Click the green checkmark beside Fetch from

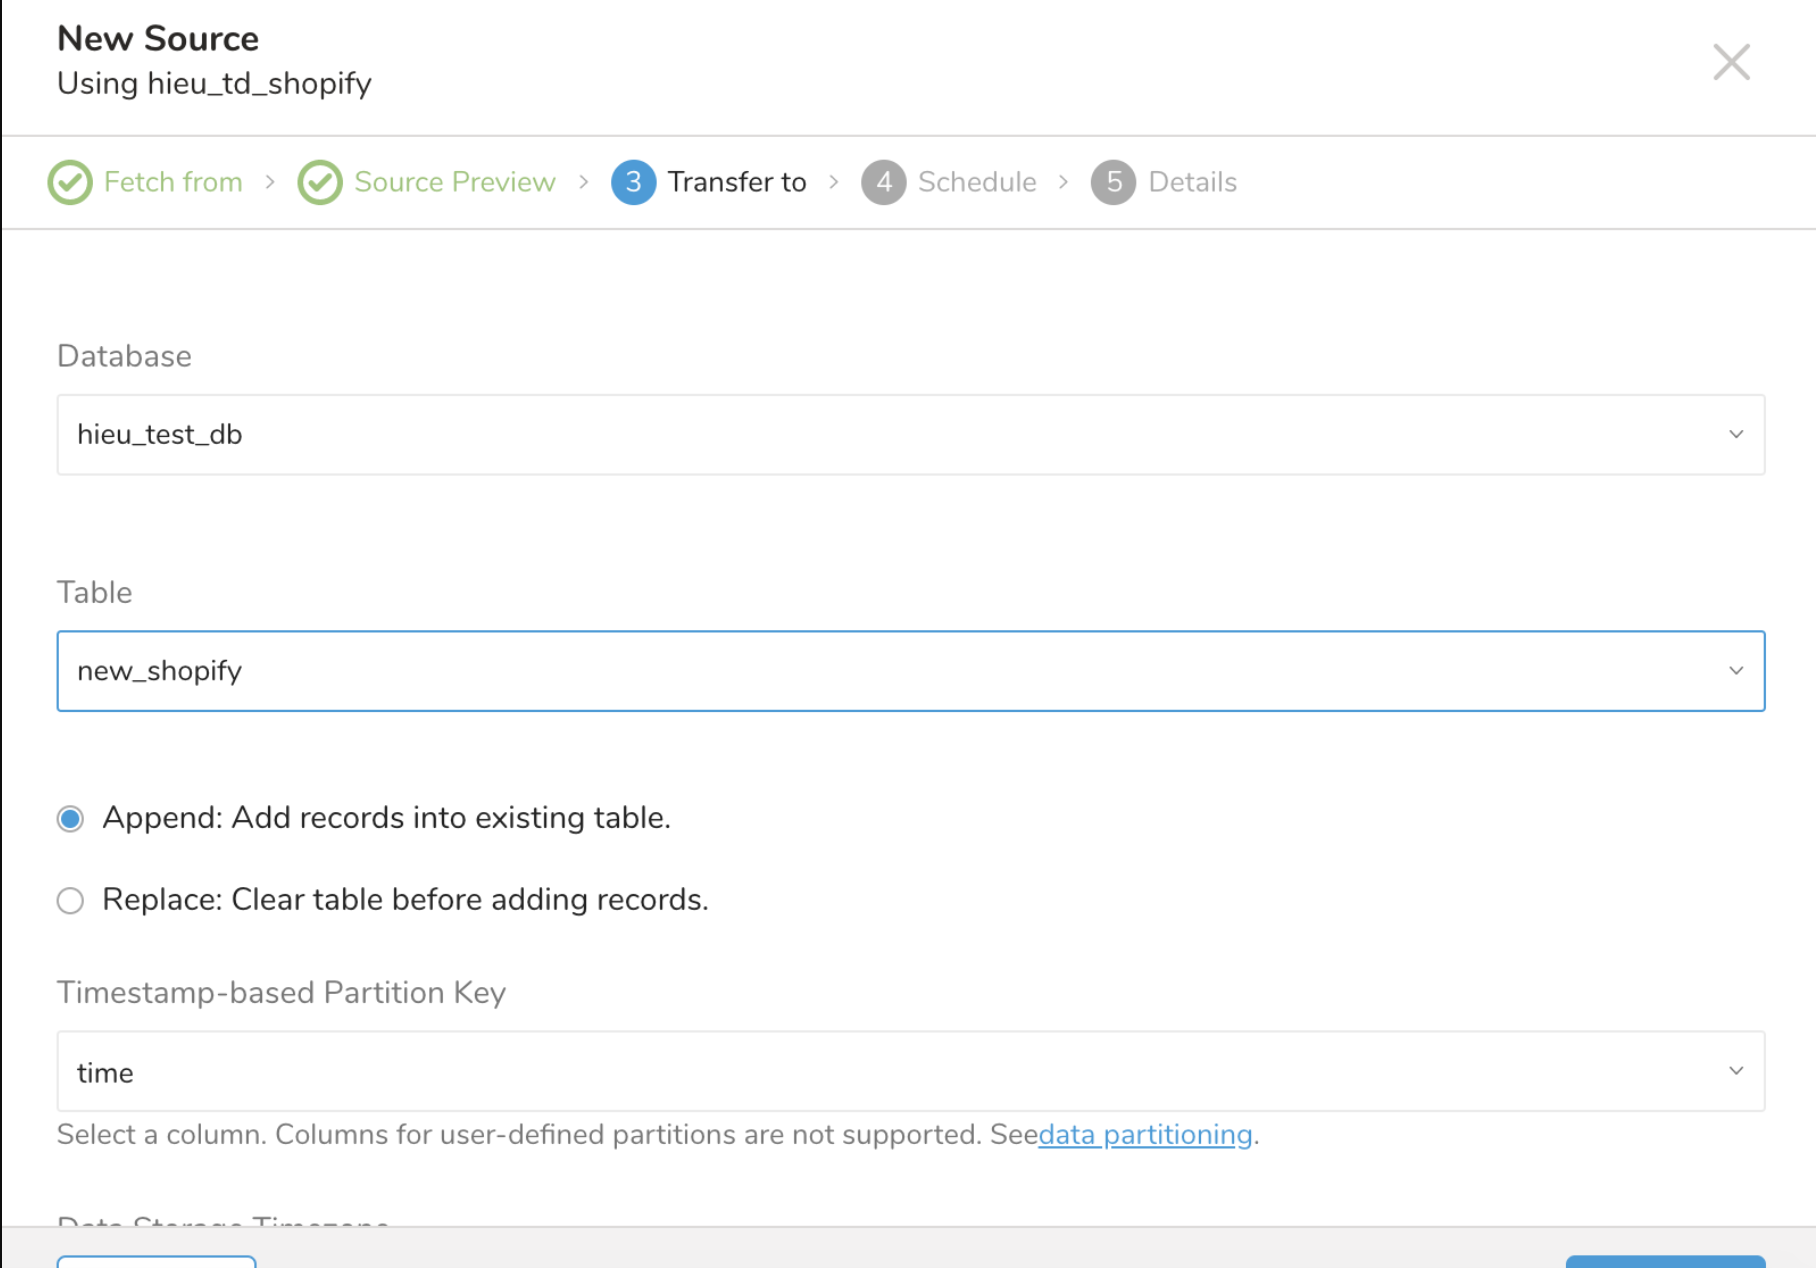(70, 182)
